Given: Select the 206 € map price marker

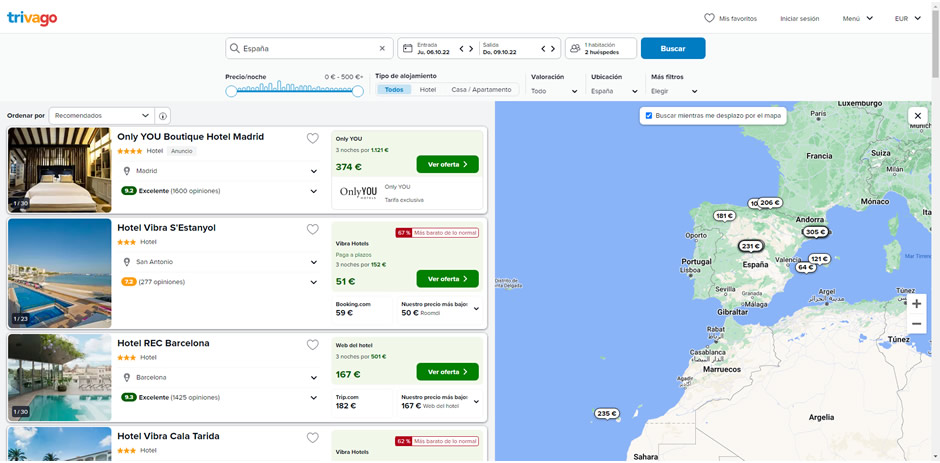Looking at the screenshot, I should point(770,203).
